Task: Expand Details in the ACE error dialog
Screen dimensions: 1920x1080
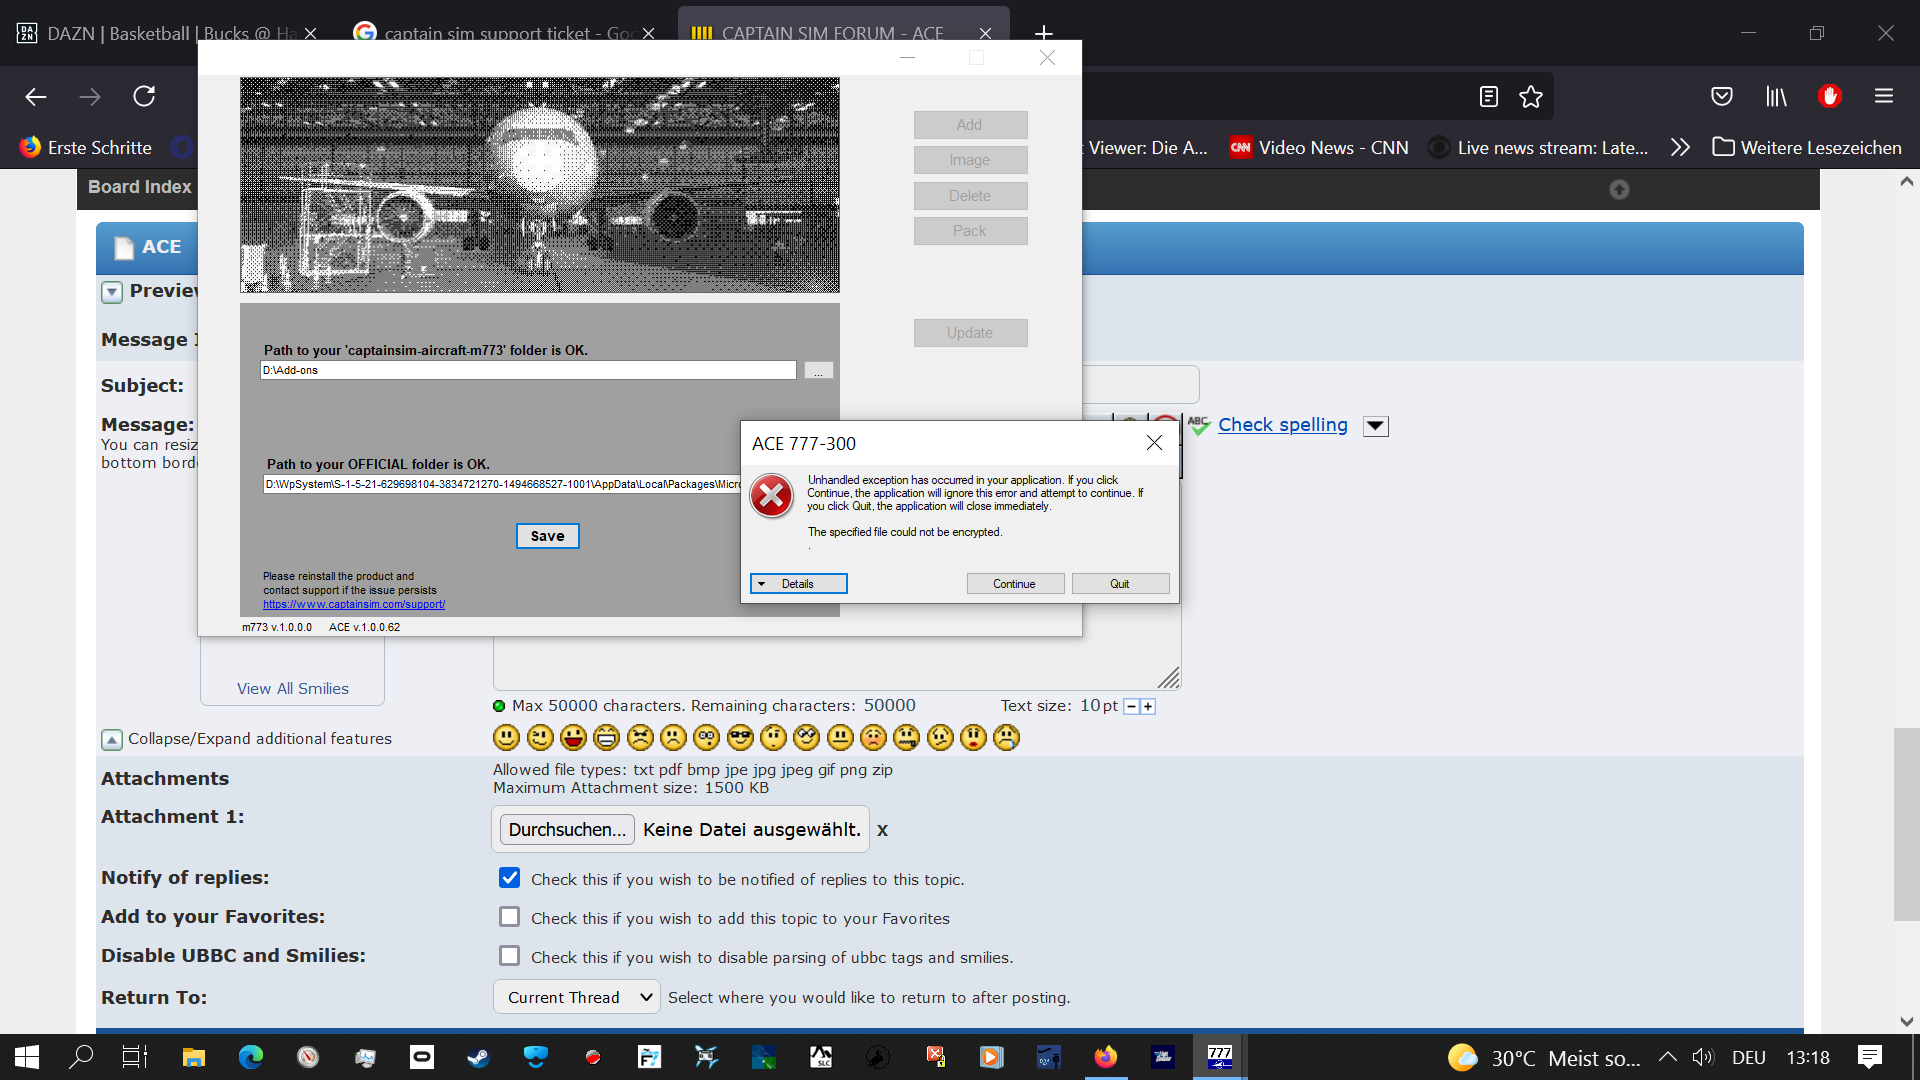Action: click(x=798, y=584)
